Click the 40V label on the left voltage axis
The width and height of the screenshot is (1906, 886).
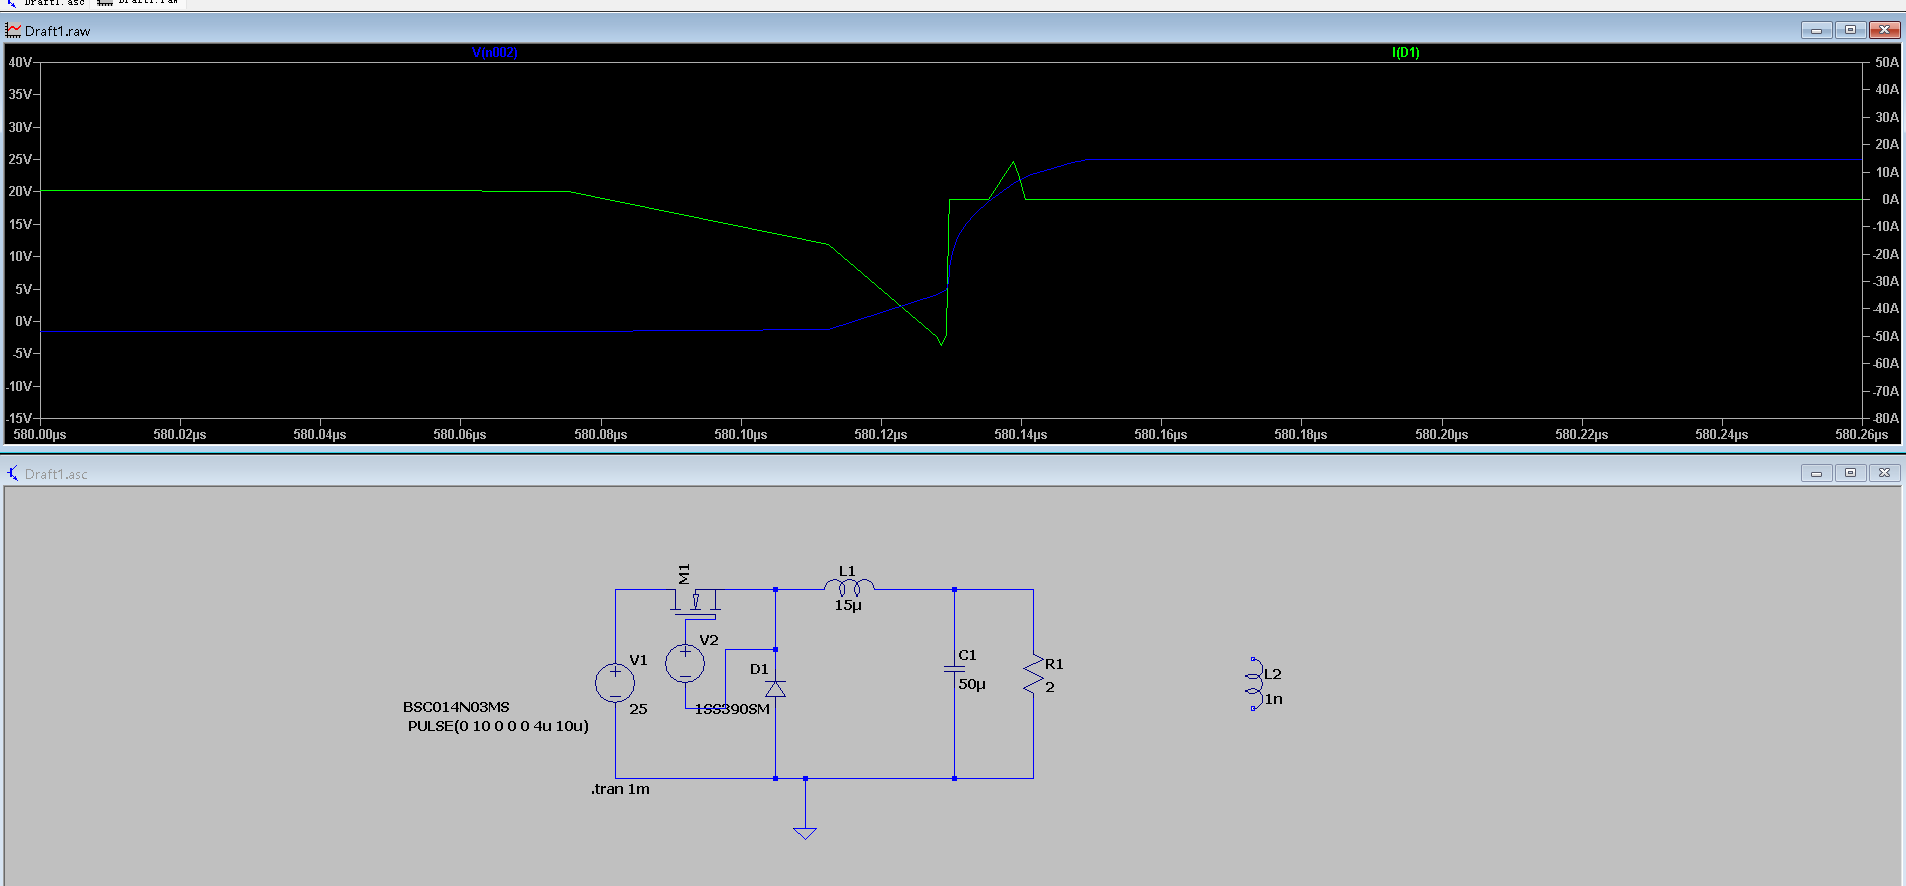(x=20, y=62)
